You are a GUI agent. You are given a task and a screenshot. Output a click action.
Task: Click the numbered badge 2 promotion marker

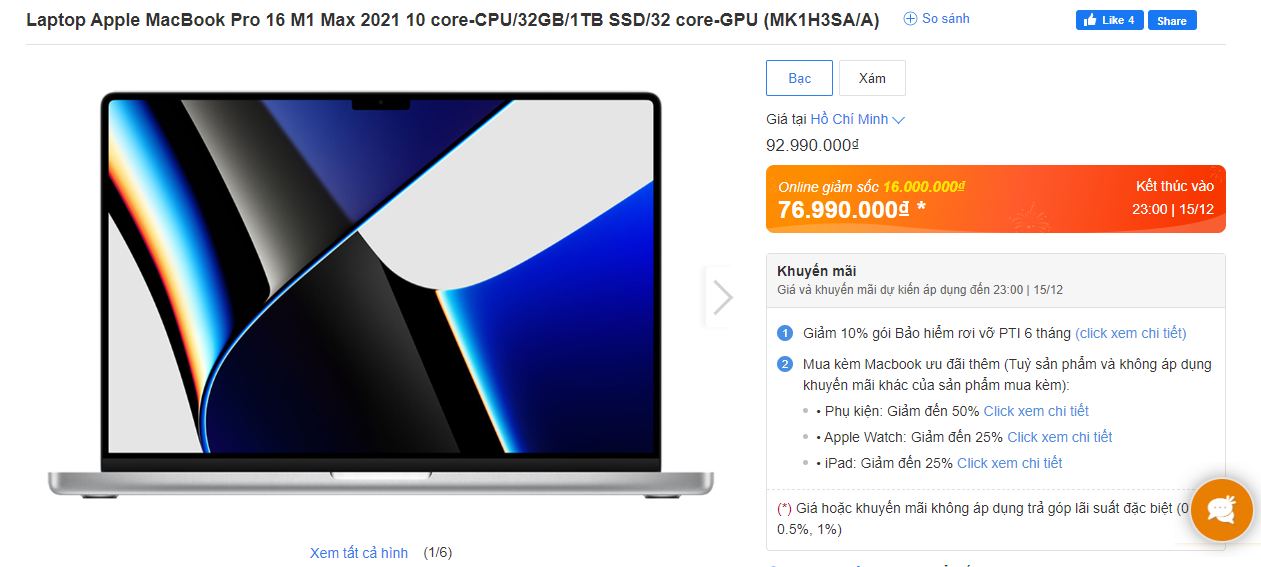tap(785, 364)
